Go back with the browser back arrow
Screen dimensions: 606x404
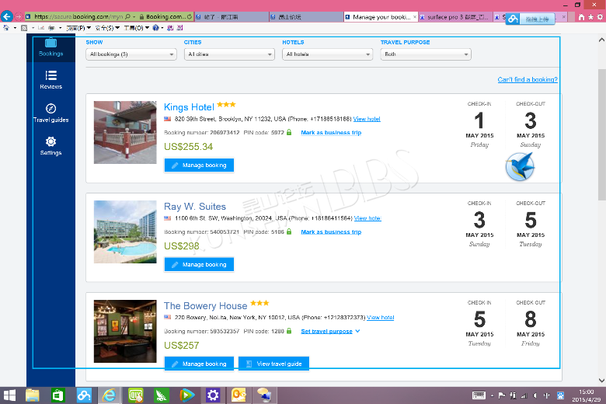[7, 17]
